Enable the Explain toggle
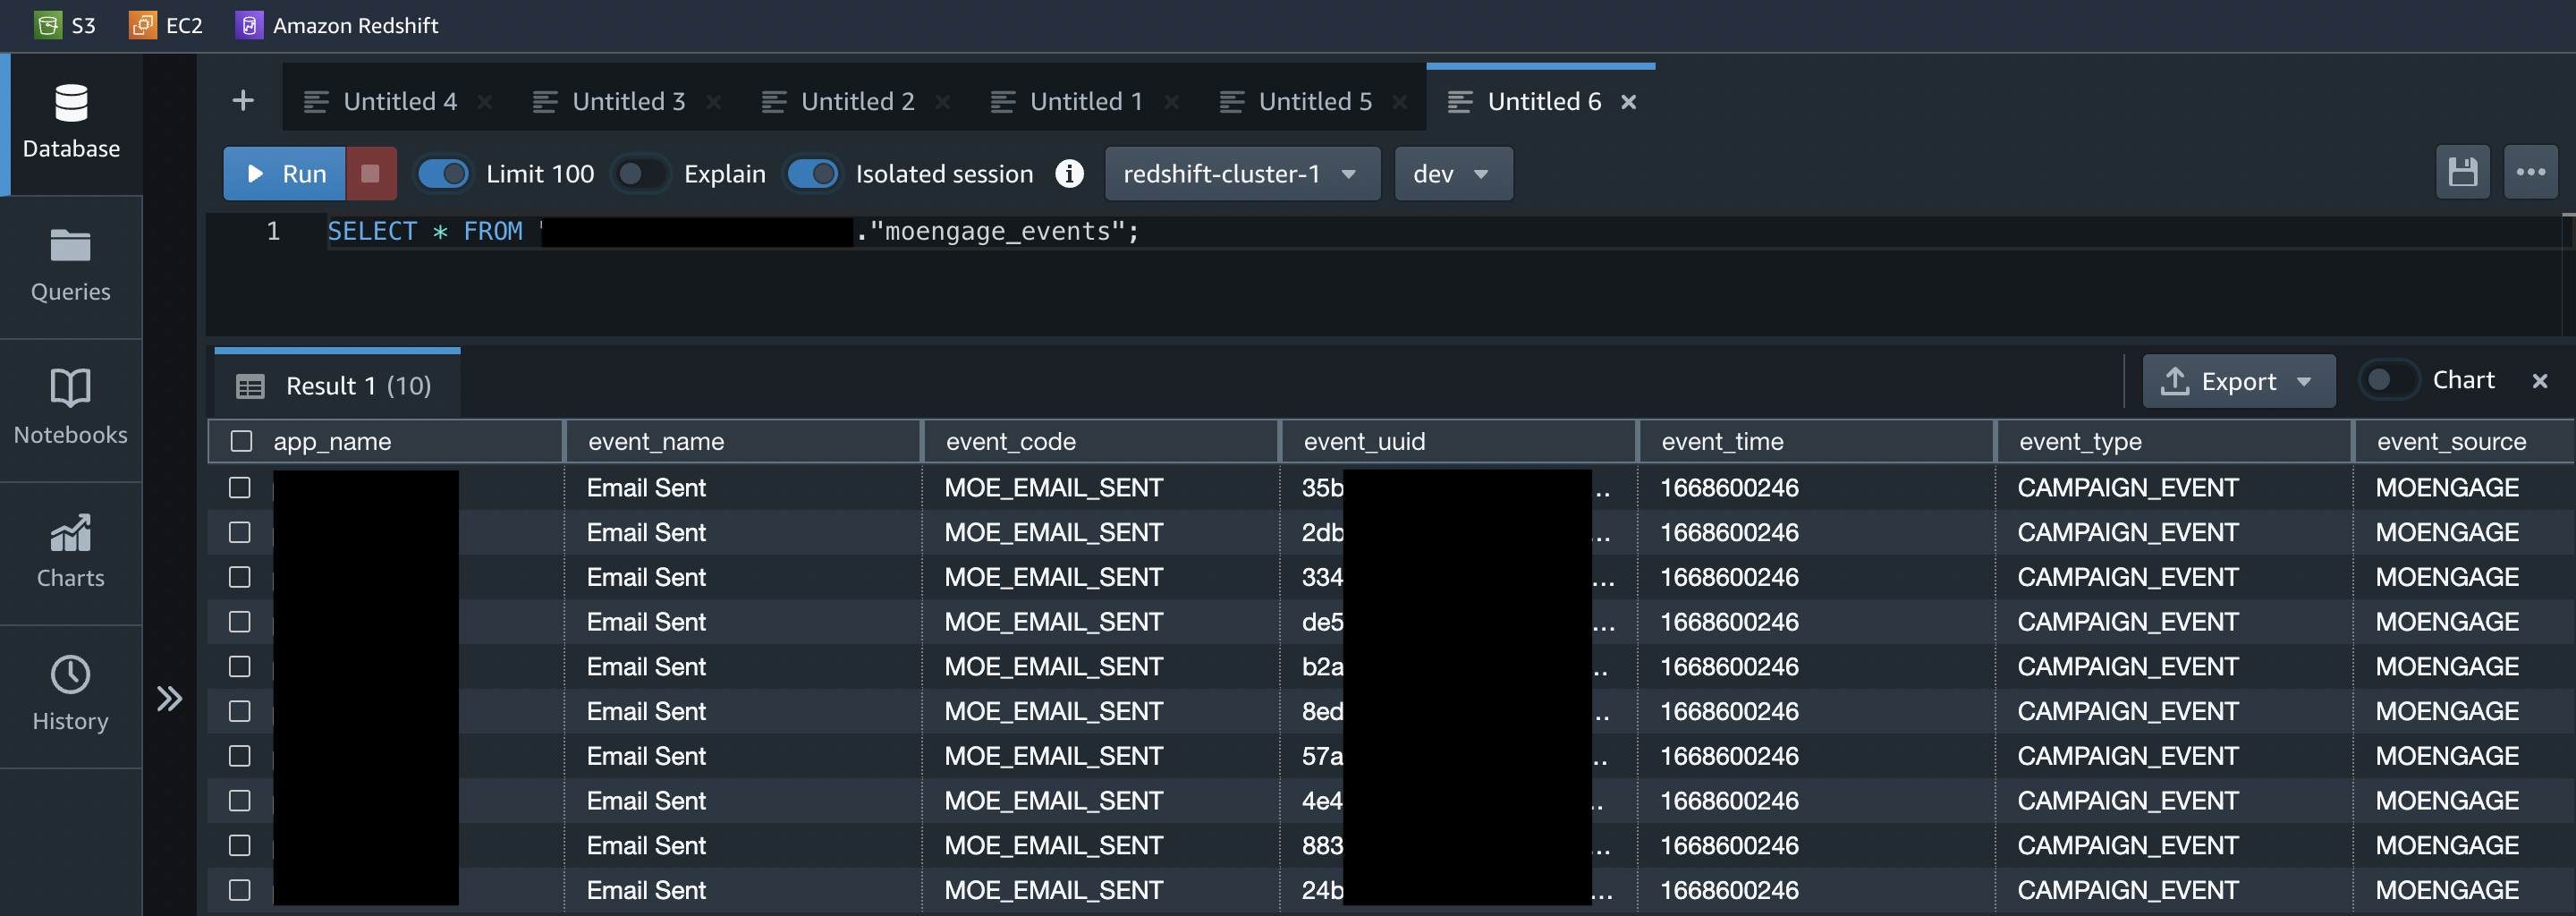Image resolution: width=2576 pixels, height=916 pixels. coord(640,173)
